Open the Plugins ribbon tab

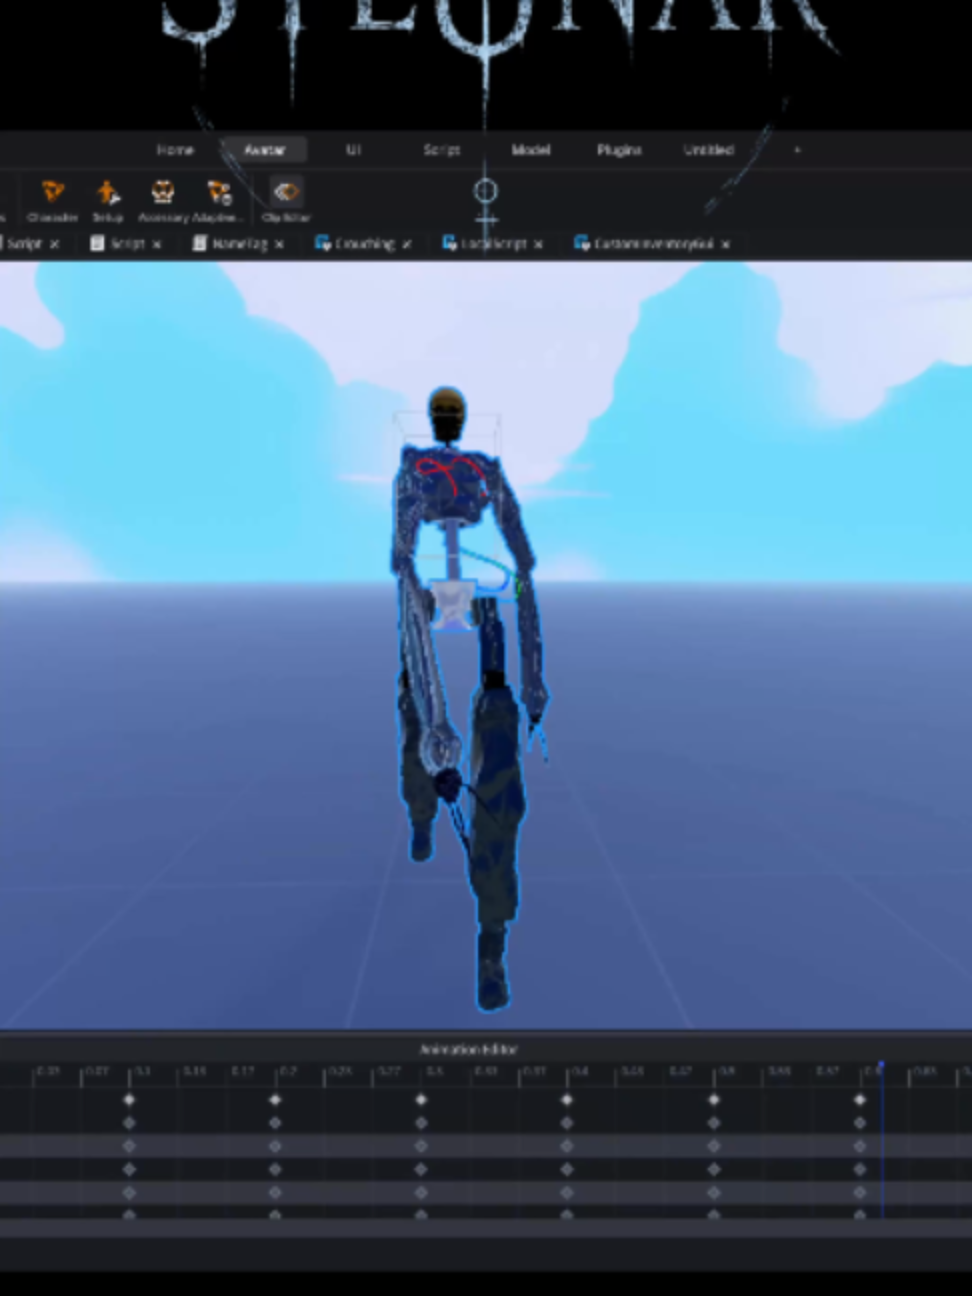619,150
